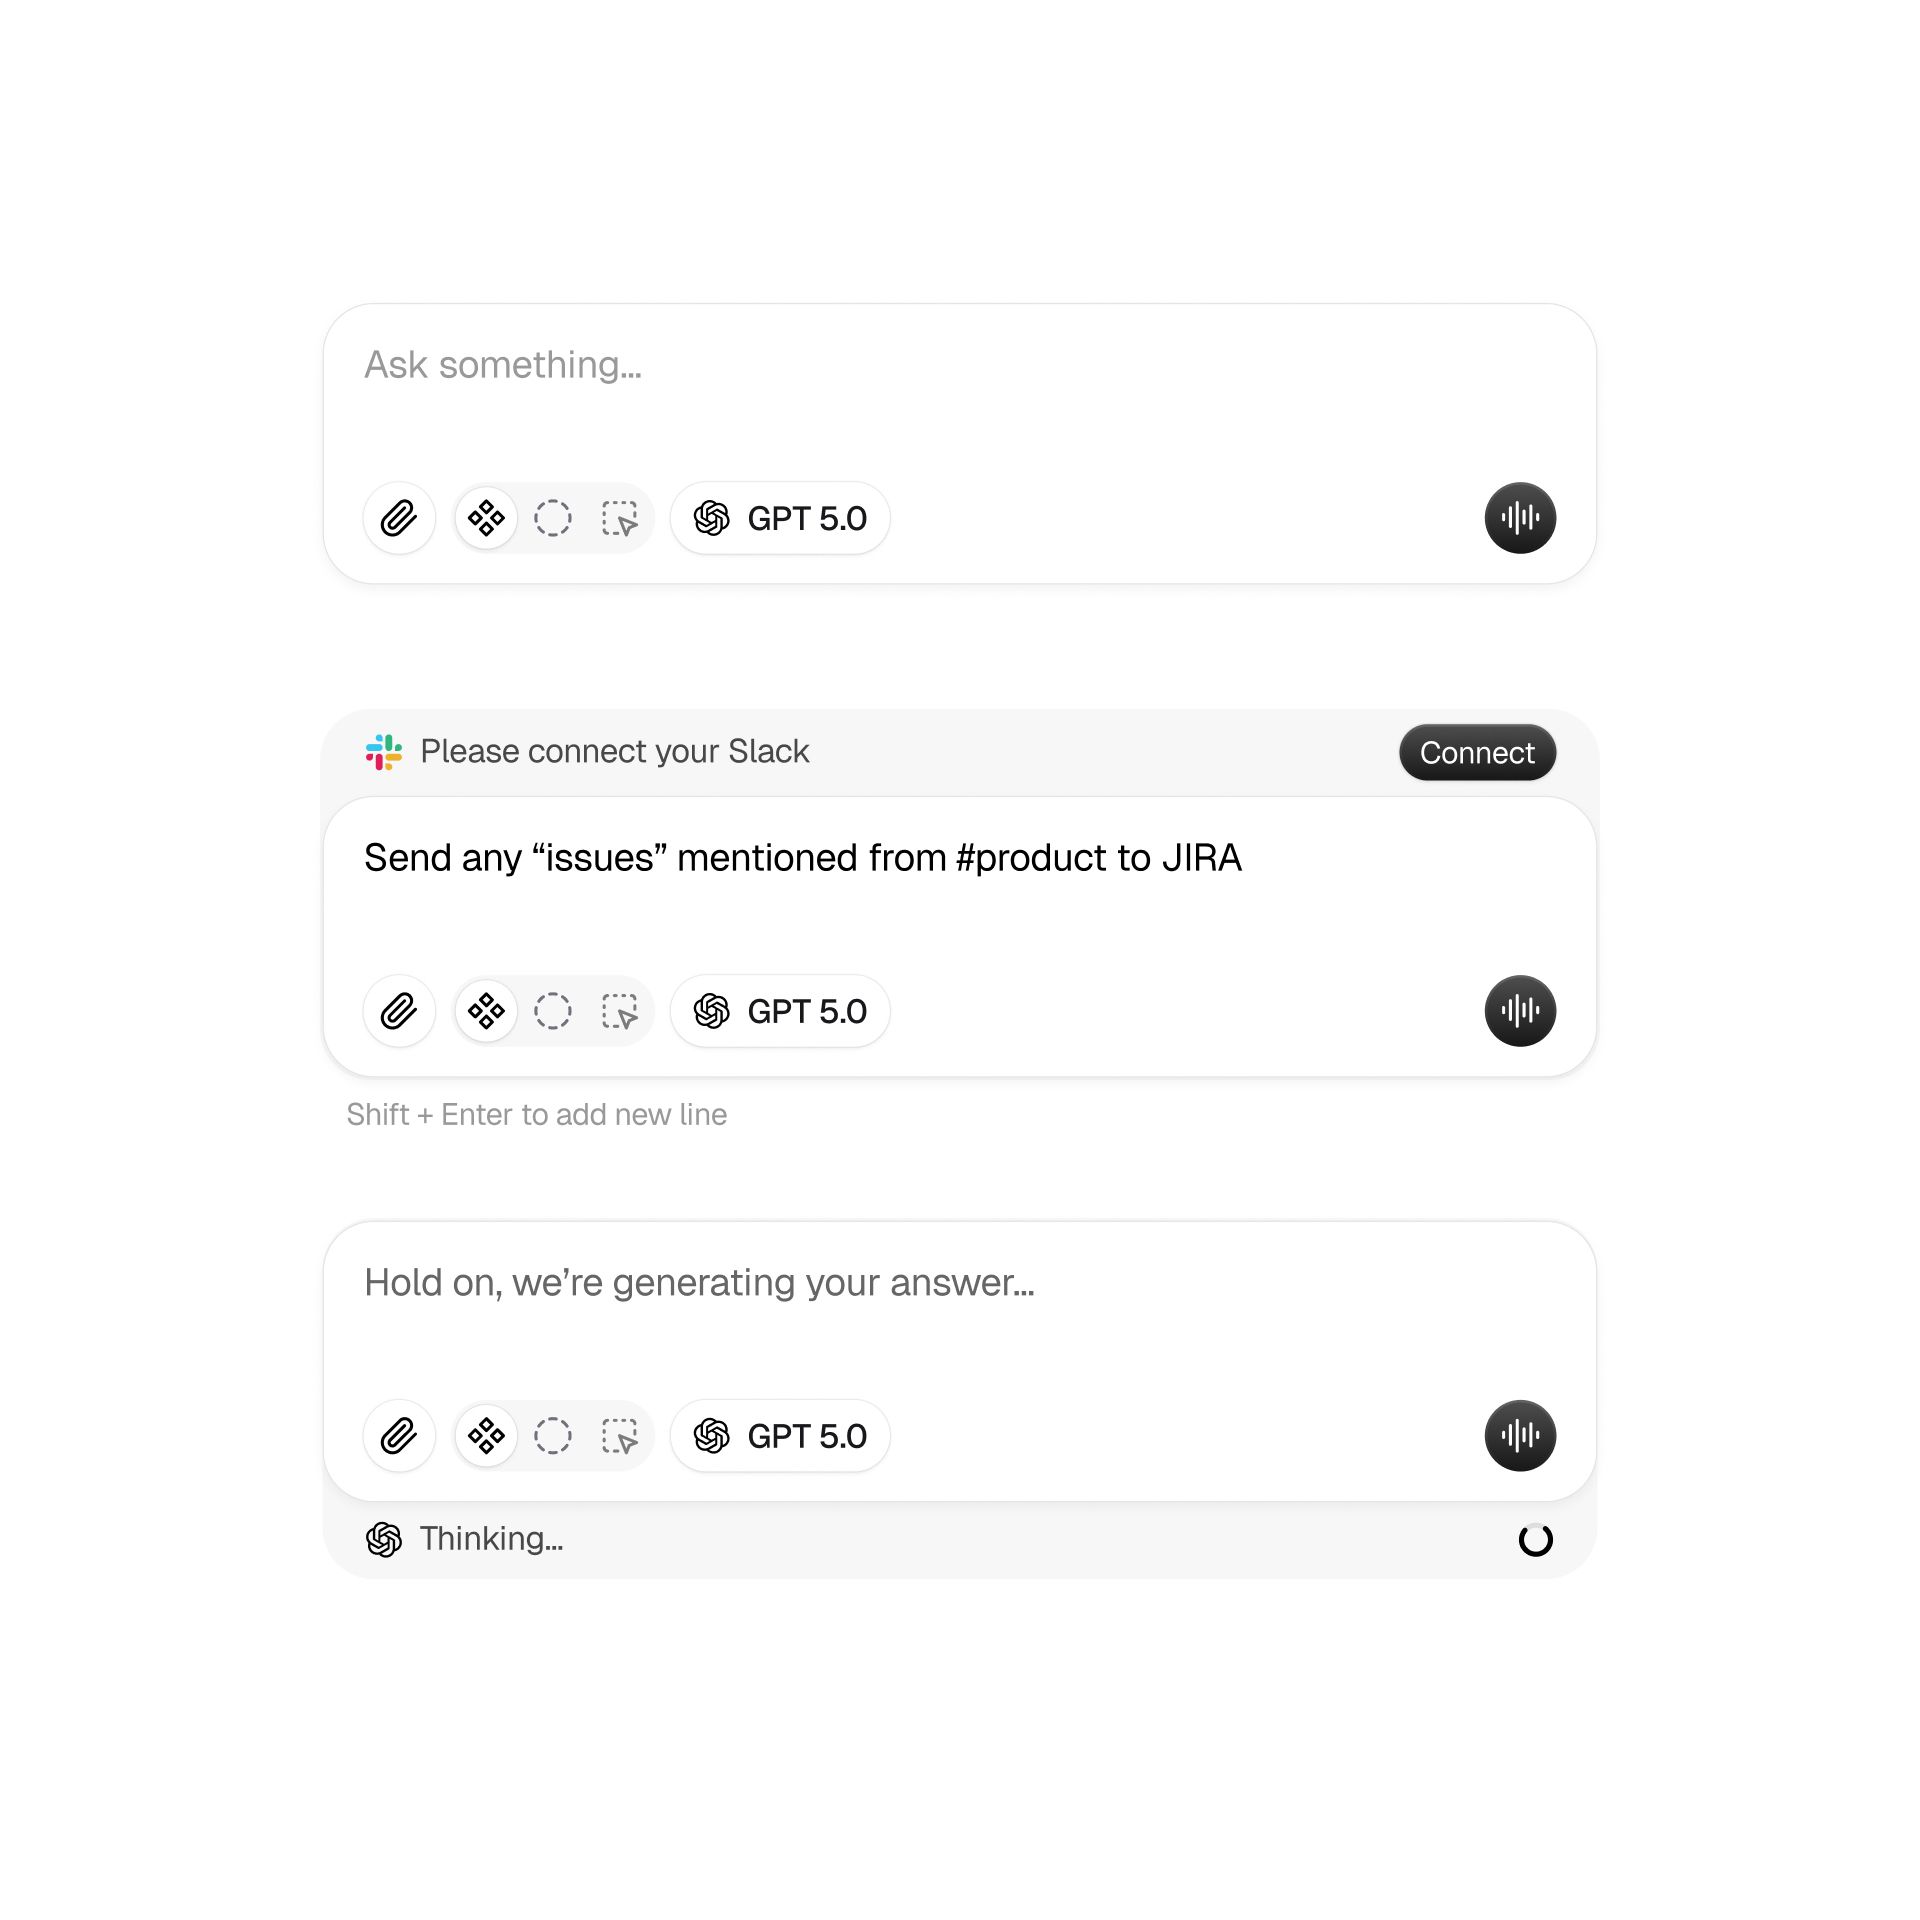Open the GPT 5.0 model menu in the generating-answer box
The image size is (1920, 1920).
click(780, 1436)
